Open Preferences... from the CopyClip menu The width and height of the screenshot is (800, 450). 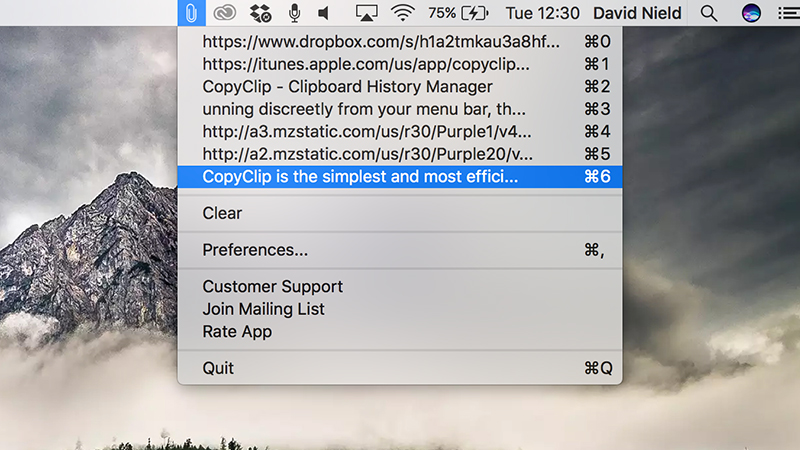400,250
